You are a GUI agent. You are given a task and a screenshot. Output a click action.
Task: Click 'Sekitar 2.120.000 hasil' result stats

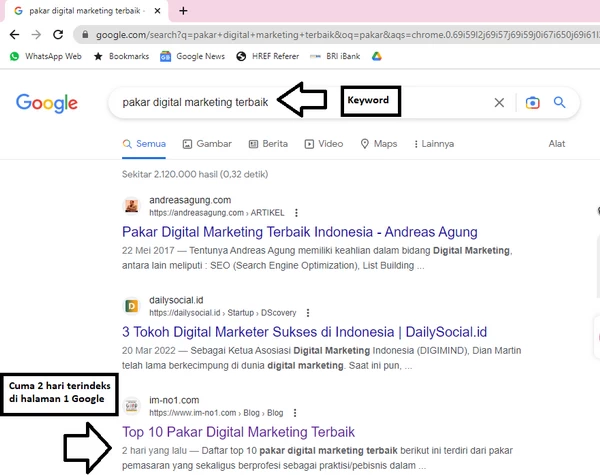tap(195, 175)
